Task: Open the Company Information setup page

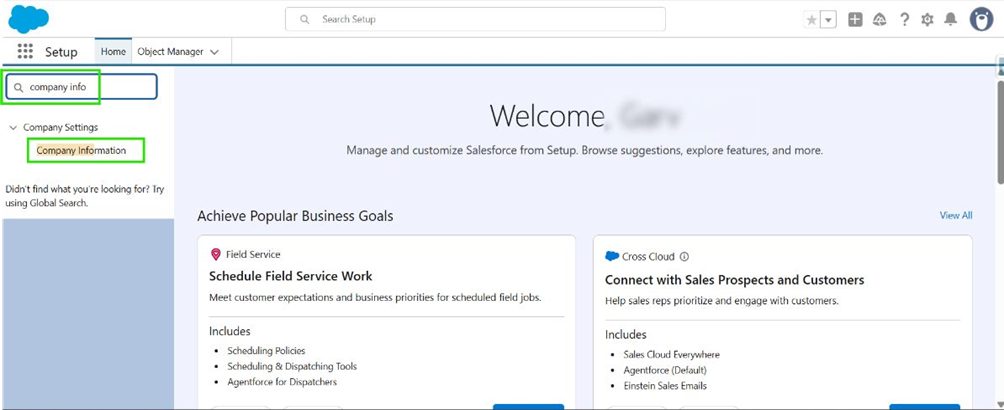Action: [x=81, y=150]
